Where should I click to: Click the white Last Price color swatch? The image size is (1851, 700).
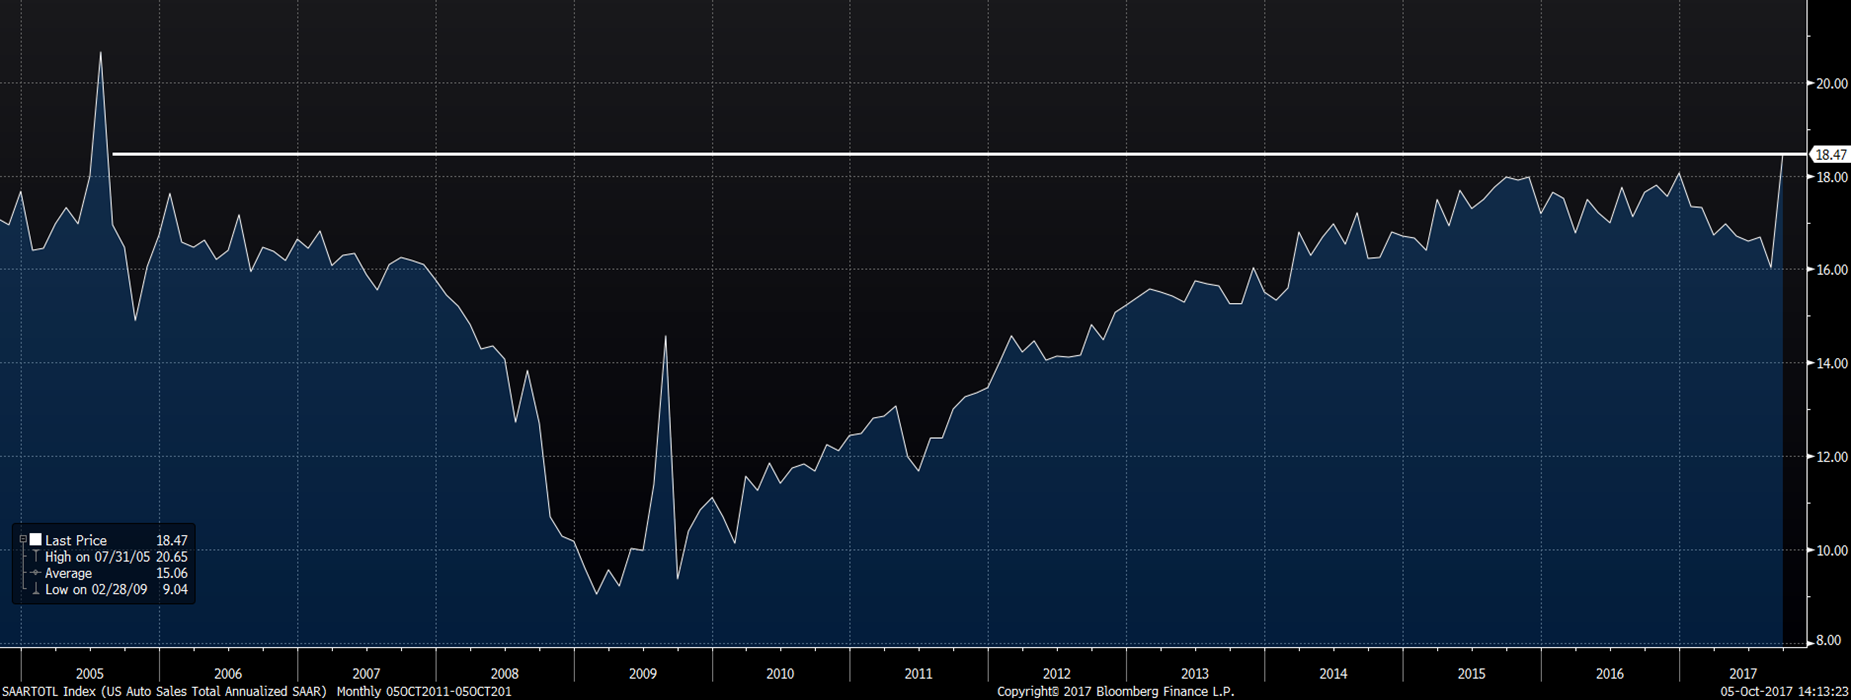[36, 540]
